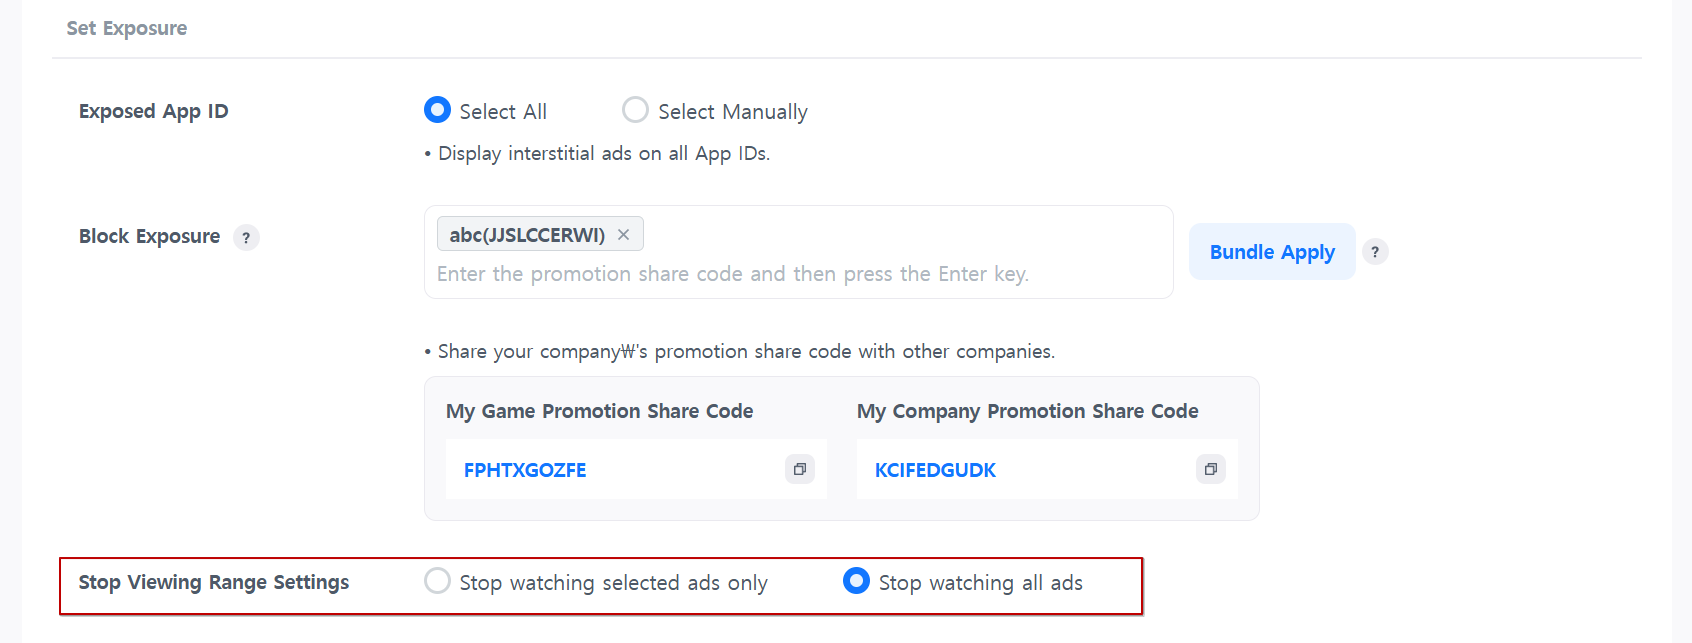Click the My Company Promotion Share Code heading
This screenshot has width=1692, height=643.
point(1027,411)
